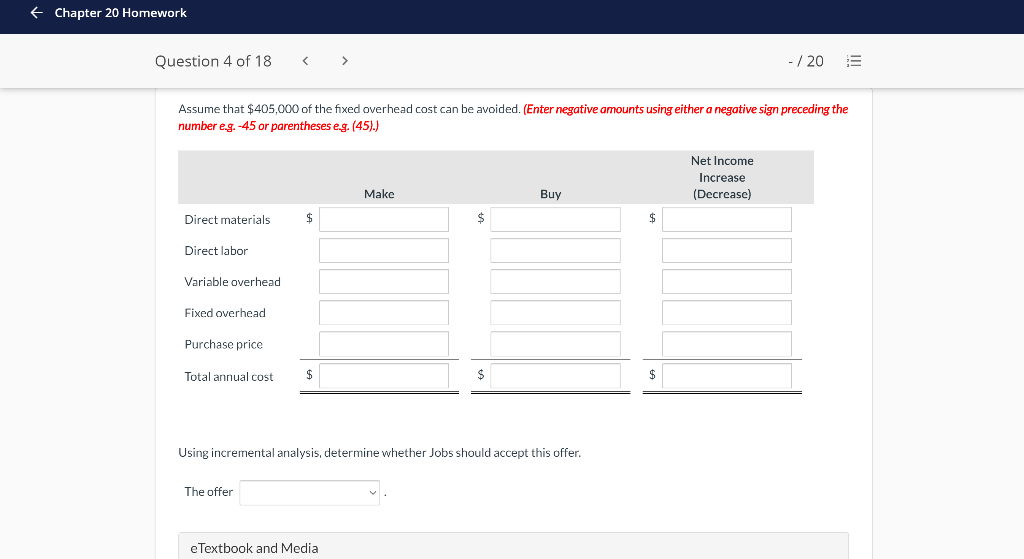Click the Direct materials Make input field
The width and height of the screenshot is (1024, 559).
click(x=384, y=219)
